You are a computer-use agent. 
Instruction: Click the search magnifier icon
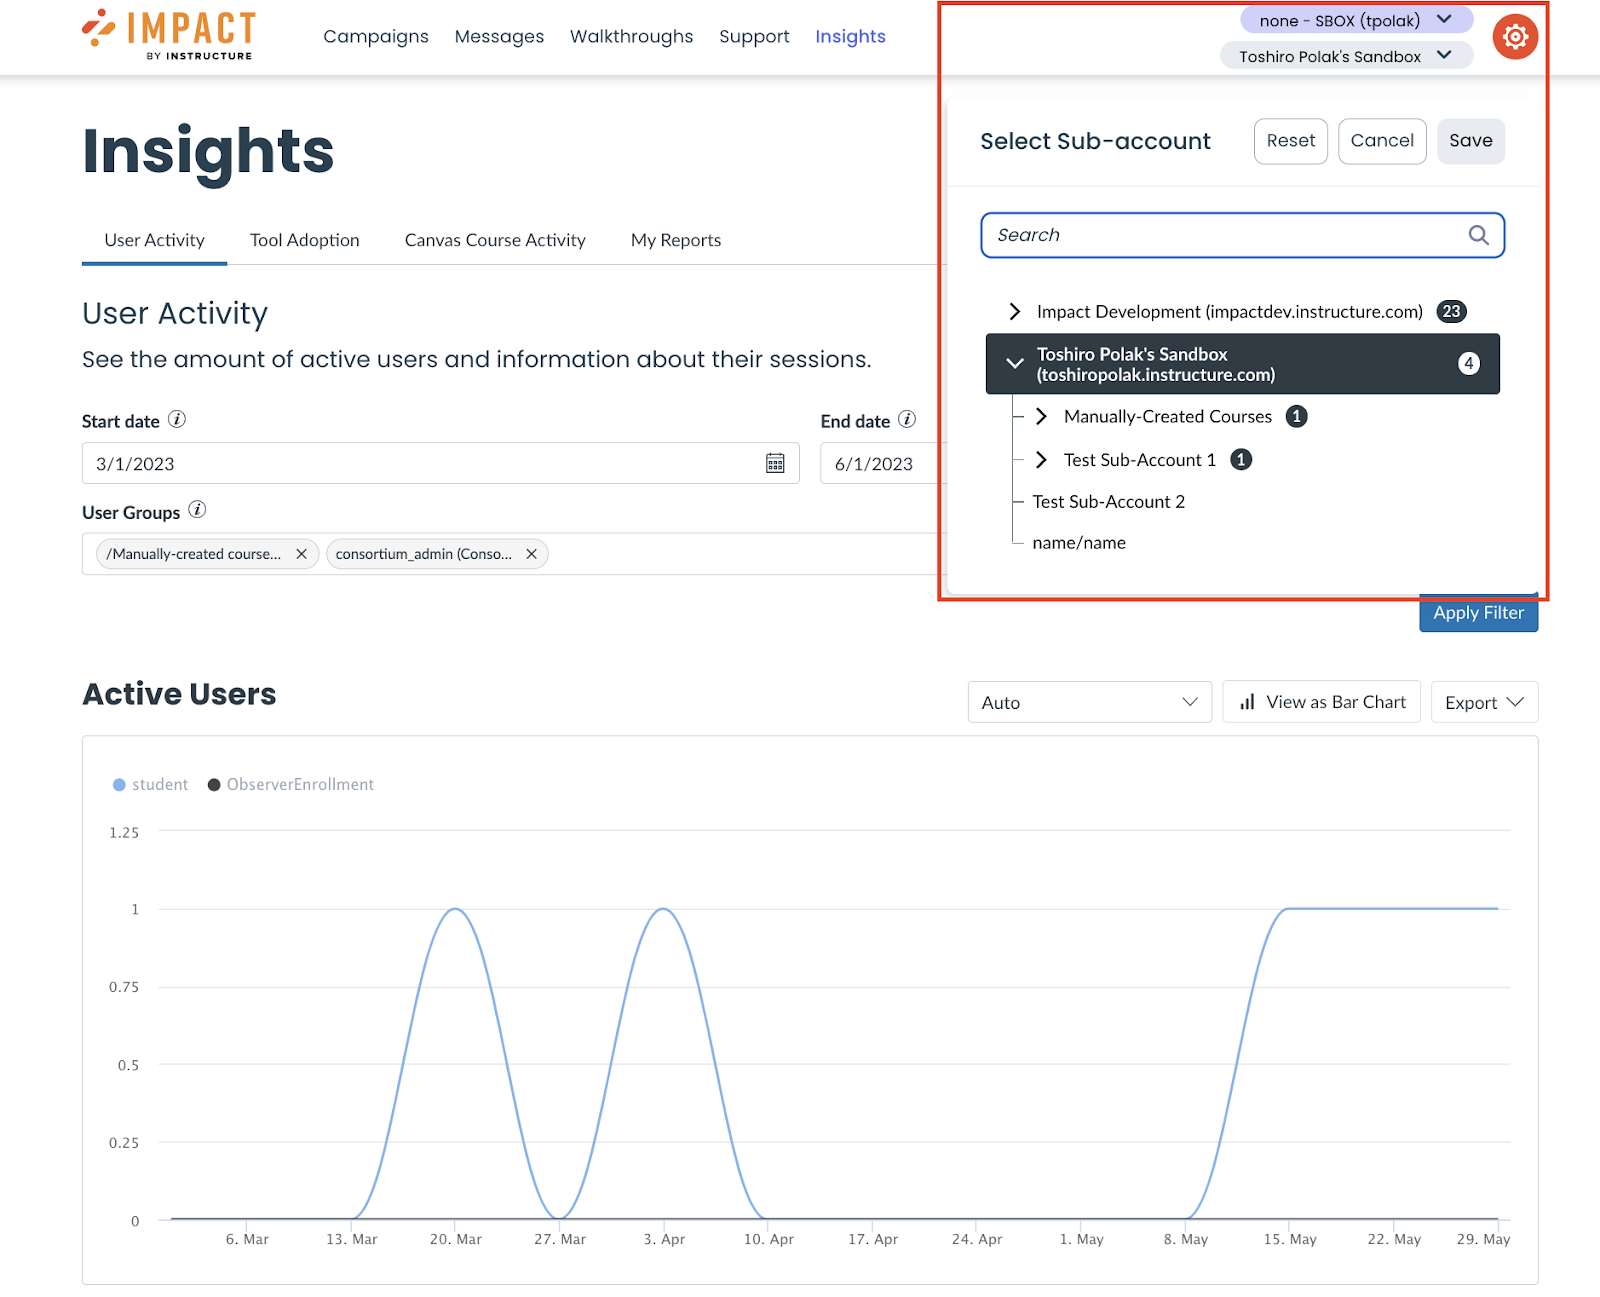tap(1478, 235)
